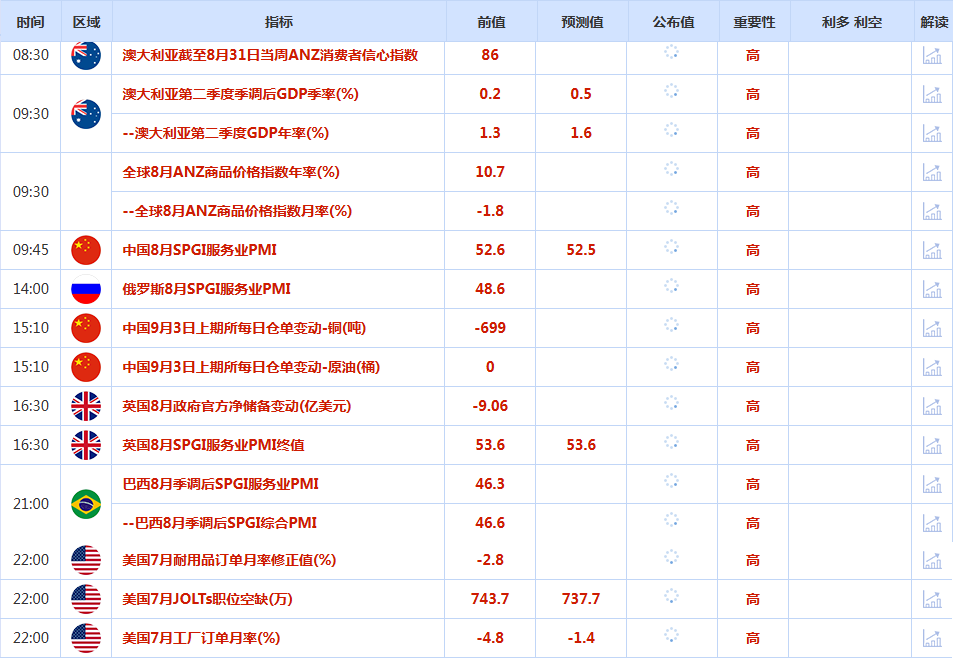This screenshot has width=953, height=660.
Task: Open chart icon for 美国7月工厂订单月率 row
Action: (x=932, y=638)
